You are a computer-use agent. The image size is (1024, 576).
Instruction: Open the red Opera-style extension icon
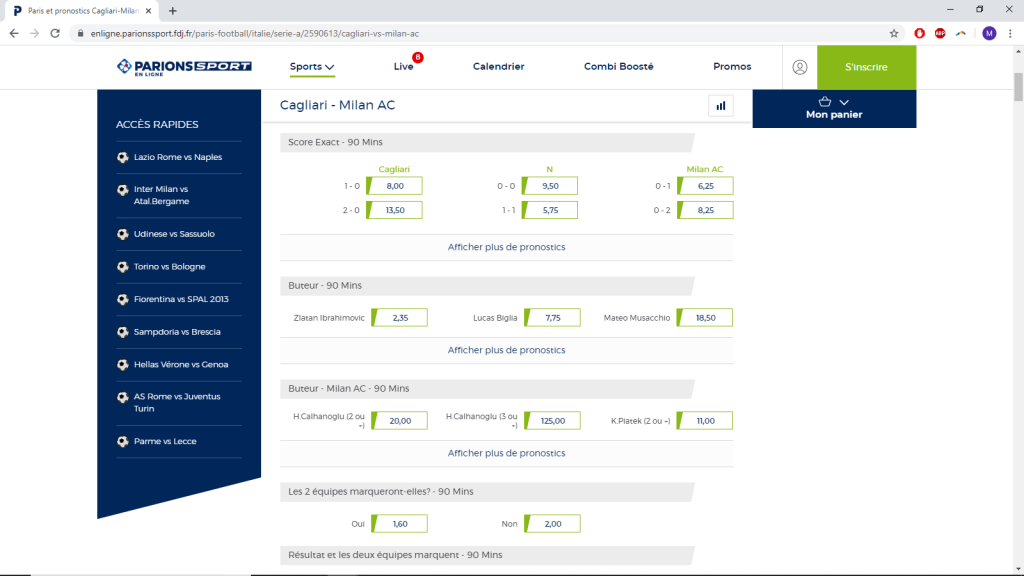click(x=920, y=33)
